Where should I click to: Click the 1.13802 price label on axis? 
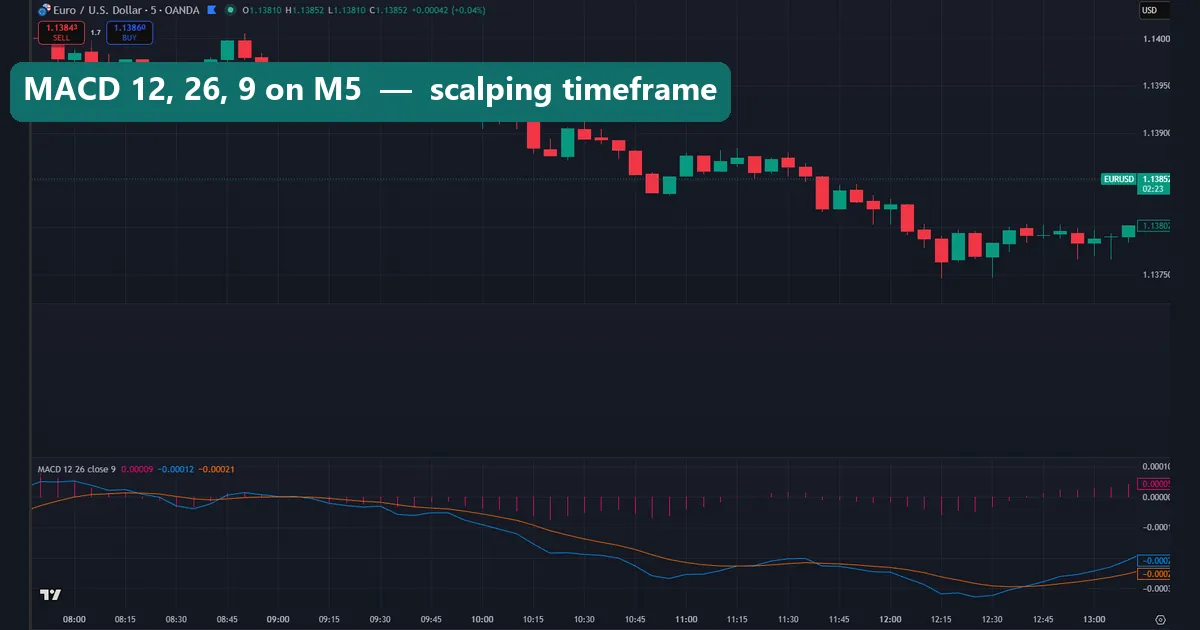tap(1154, 226)
